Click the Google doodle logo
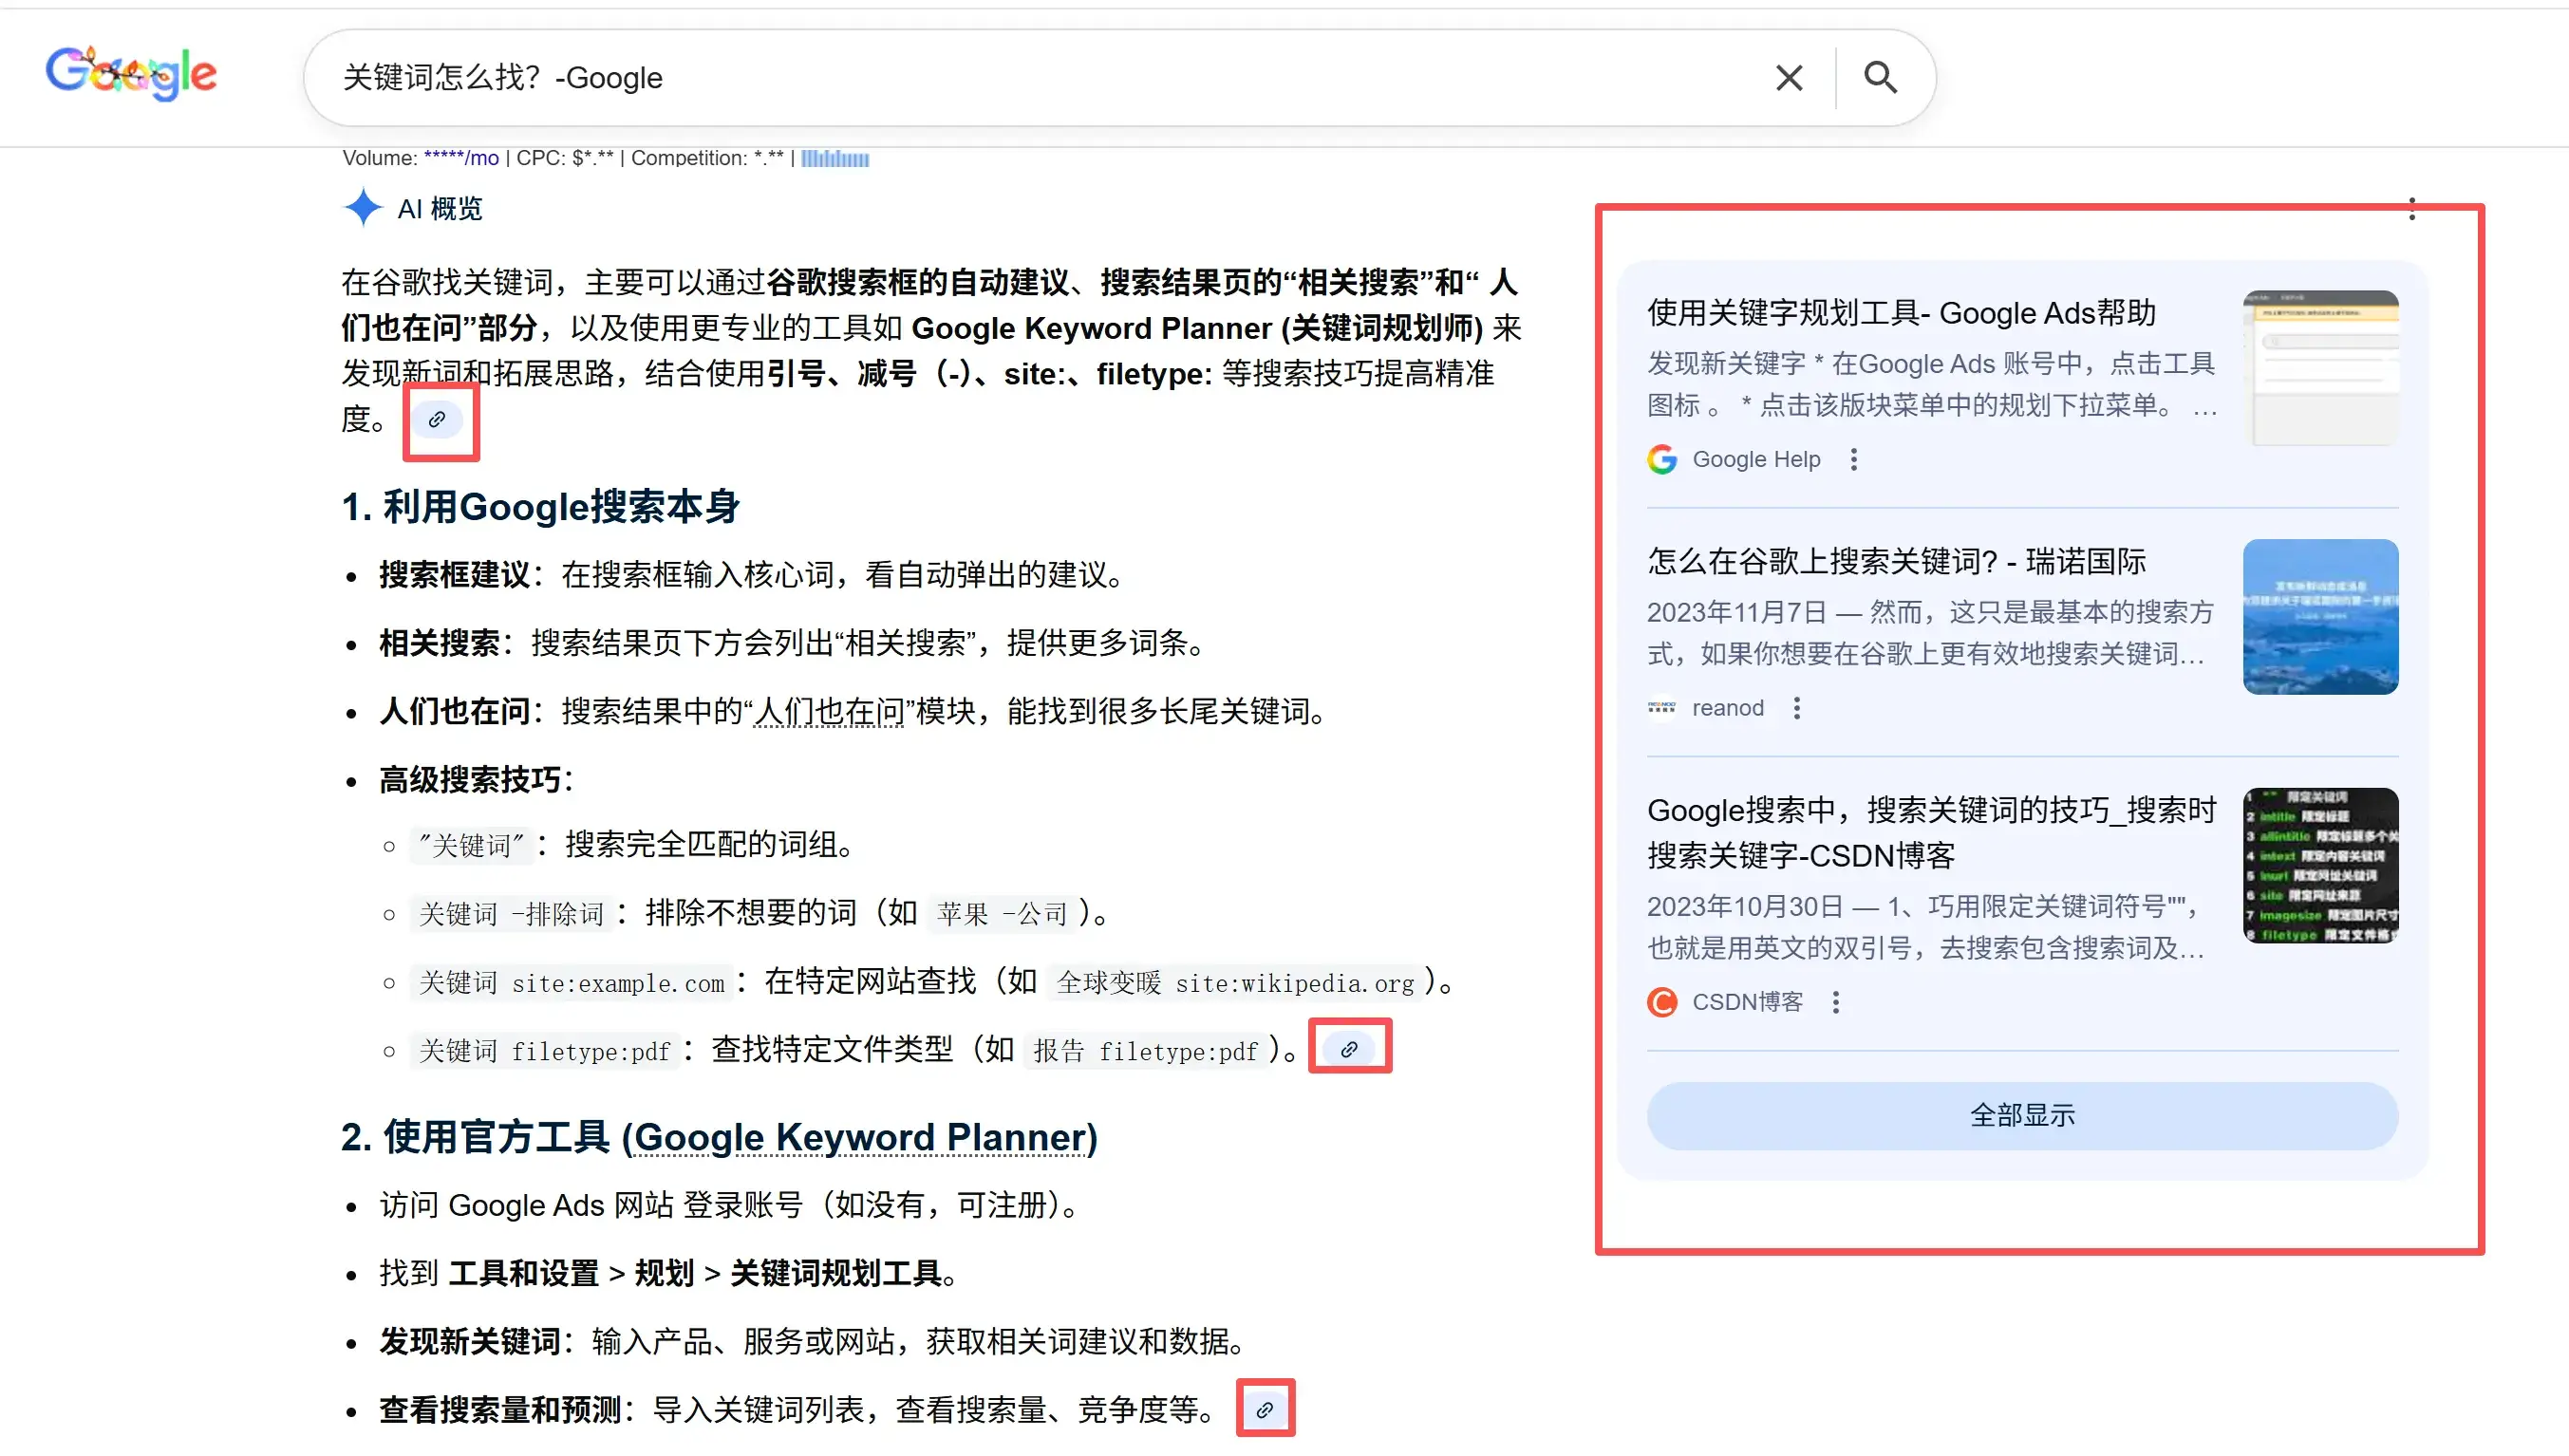The height and width of the screenshot is (1456, 2569). click(x=131, y=73)
